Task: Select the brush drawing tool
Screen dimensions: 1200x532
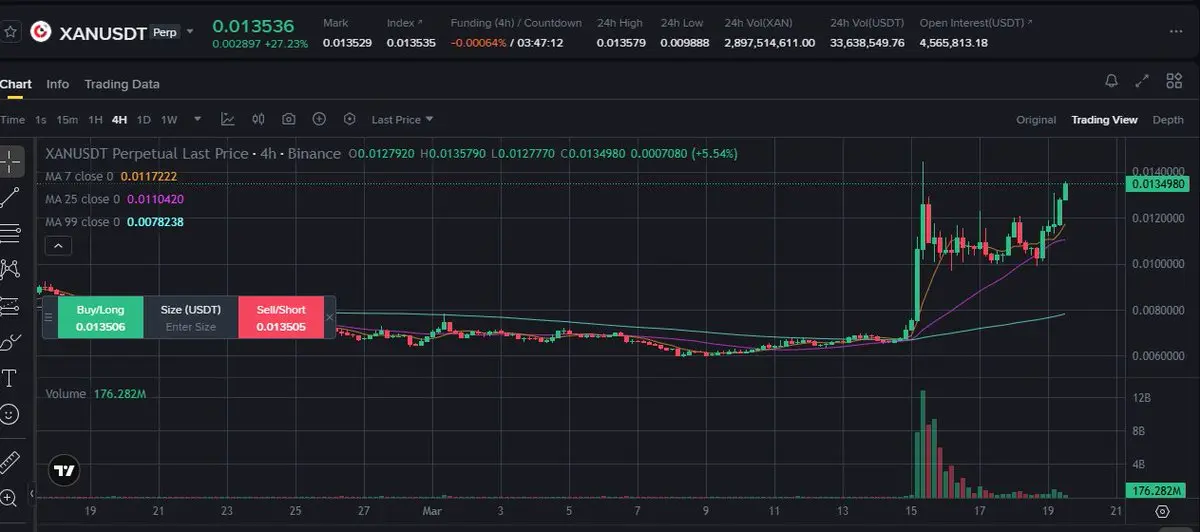Action: coord(10,342)
